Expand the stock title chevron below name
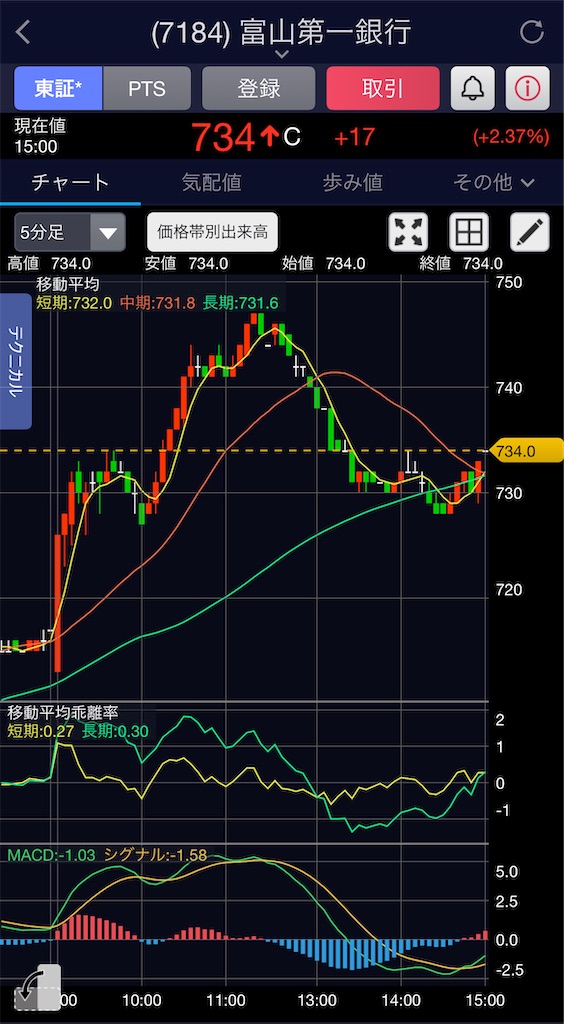Screen dimensions: 564x1024 tap(281, 54)
